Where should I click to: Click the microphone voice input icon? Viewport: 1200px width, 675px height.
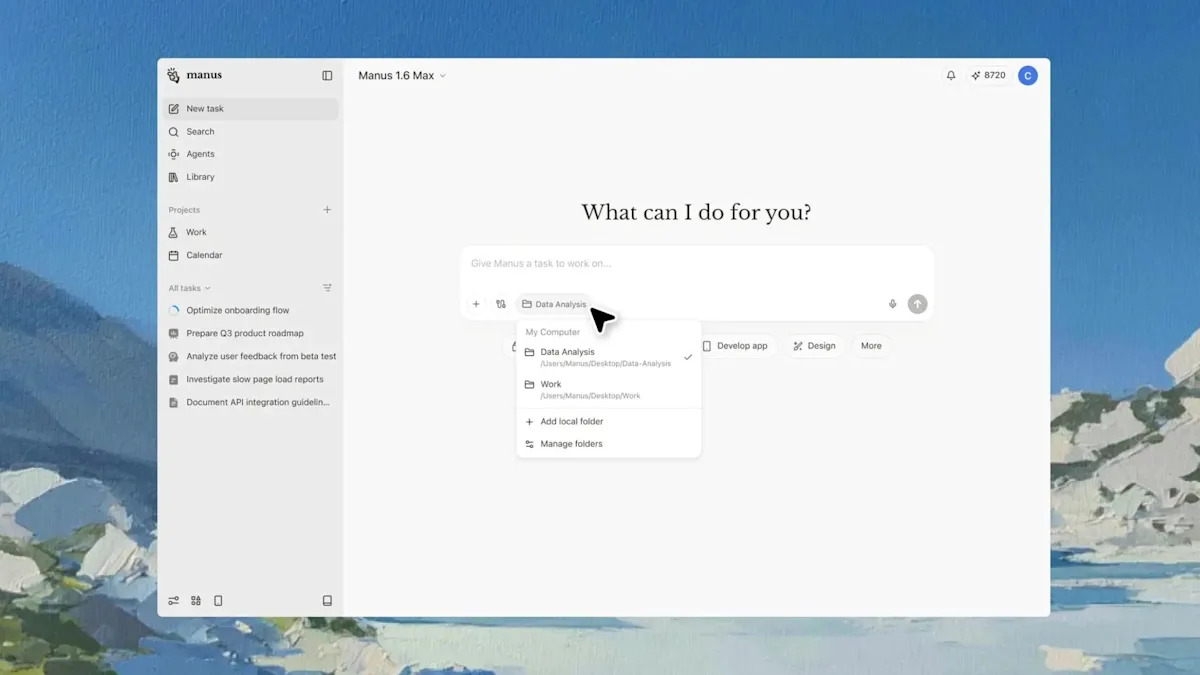892,304
